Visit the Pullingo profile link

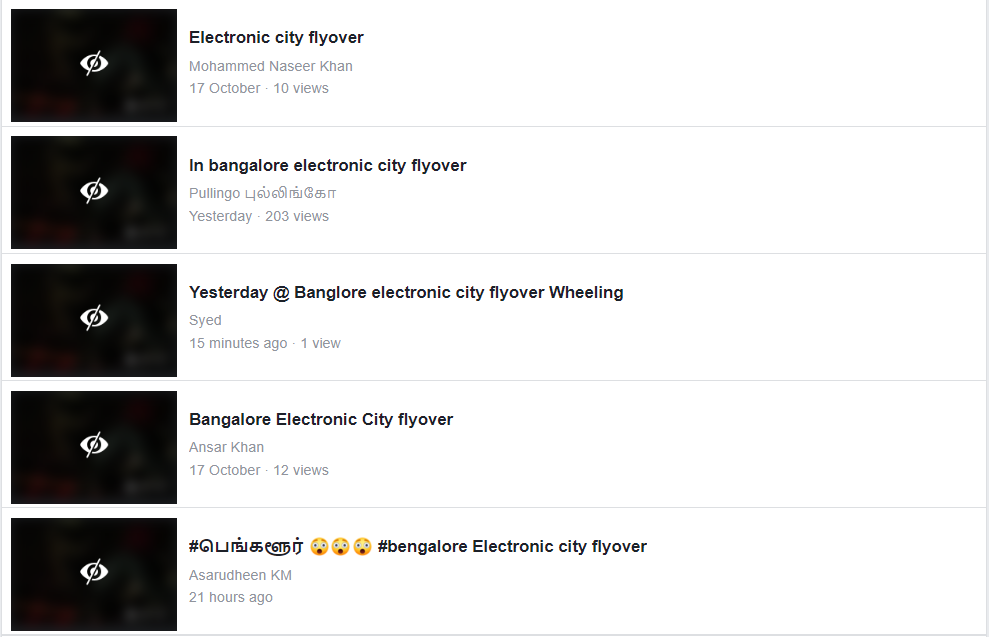(262, 193)
